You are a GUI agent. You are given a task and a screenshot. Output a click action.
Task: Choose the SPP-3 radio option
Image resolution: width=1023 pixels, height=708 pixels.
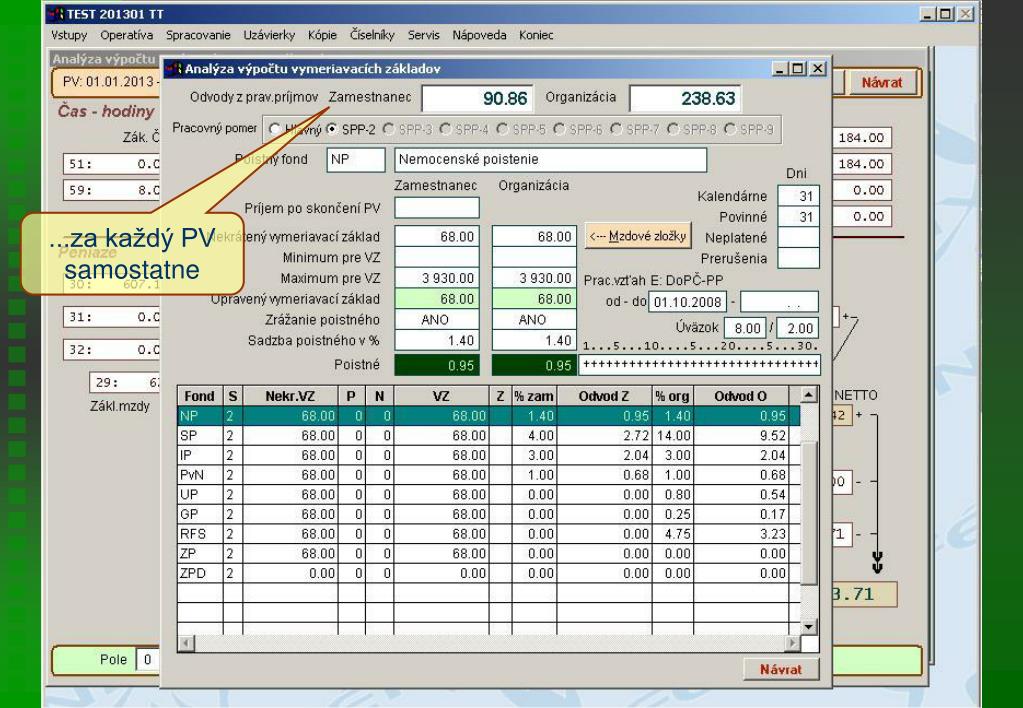point(389,129)
